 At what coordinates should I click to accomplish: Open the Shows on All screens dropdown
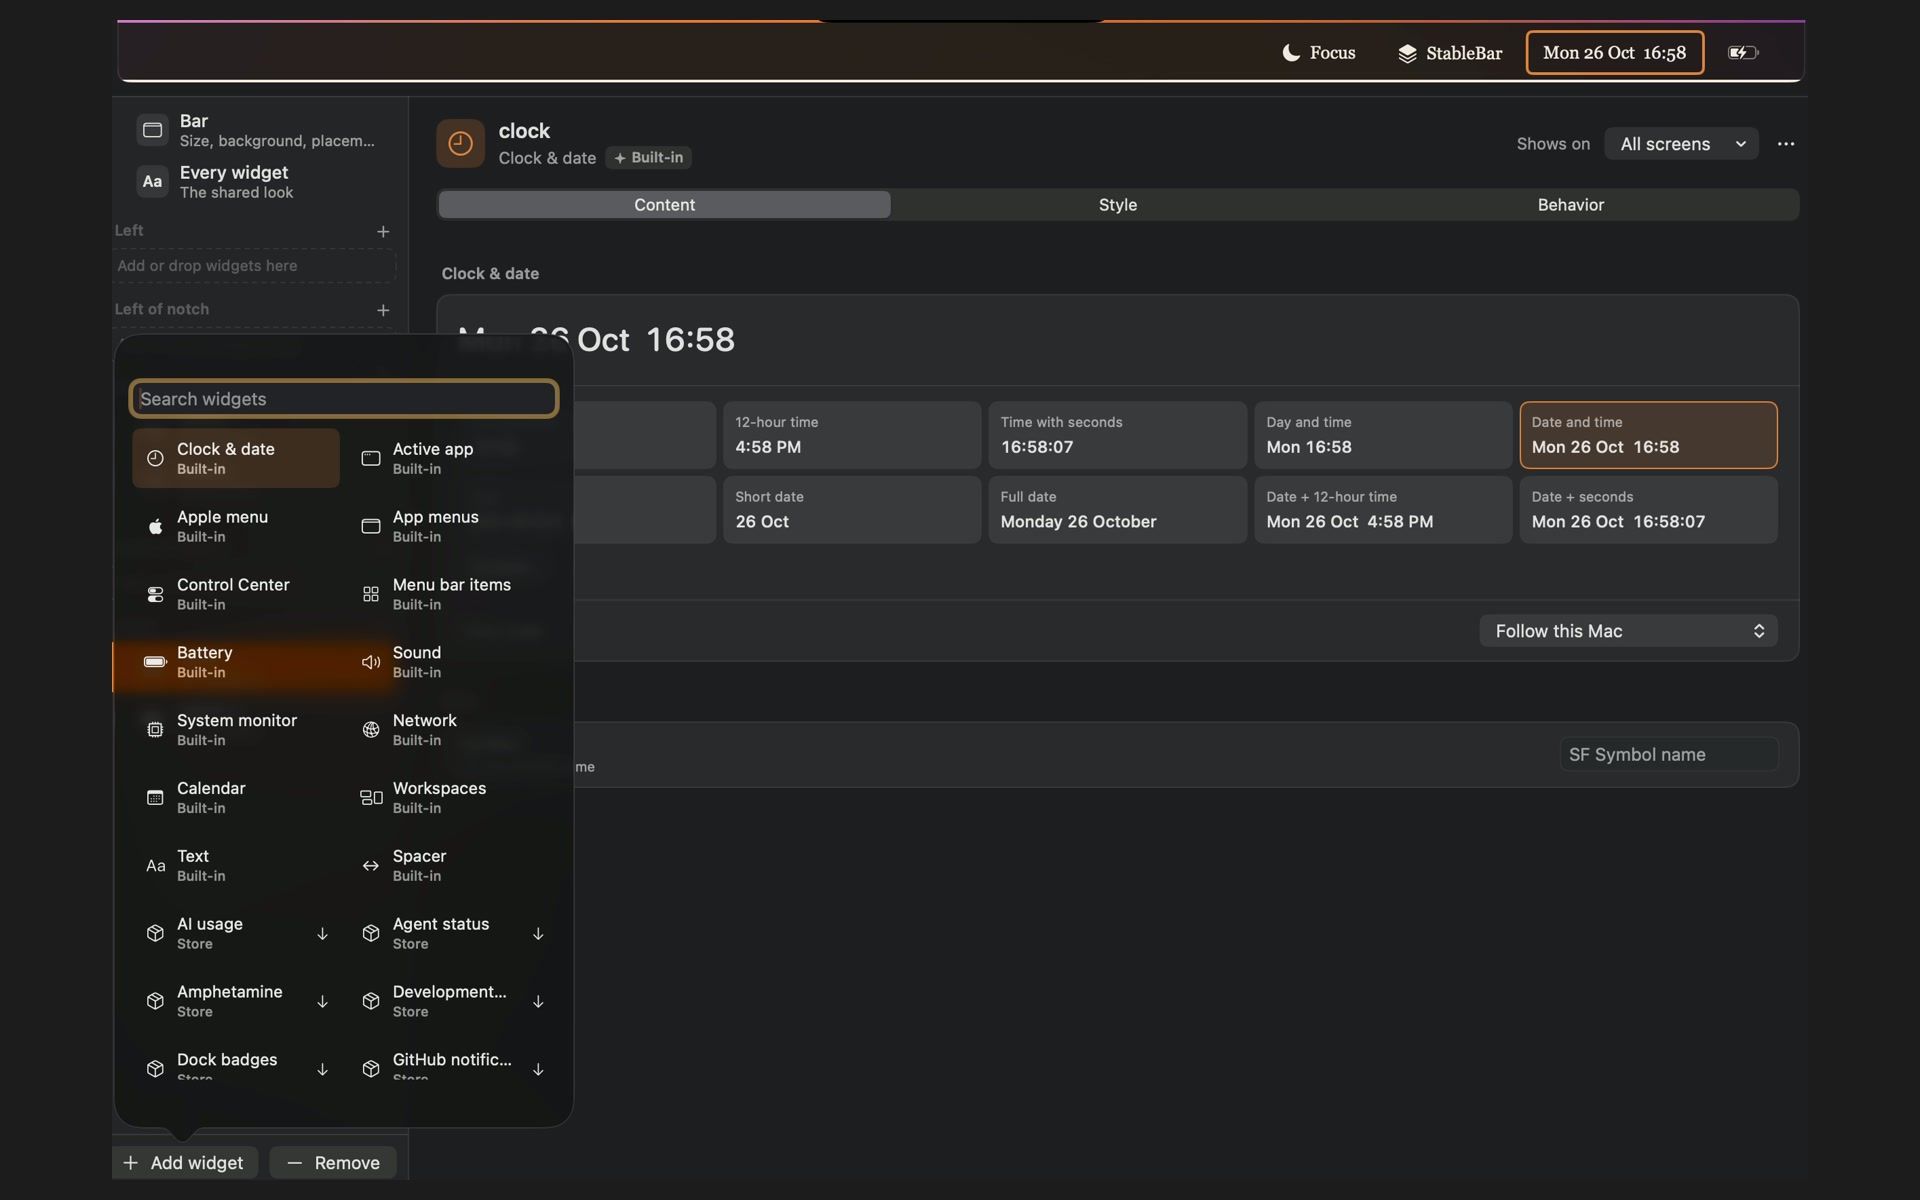click(x=1681, y=144)
